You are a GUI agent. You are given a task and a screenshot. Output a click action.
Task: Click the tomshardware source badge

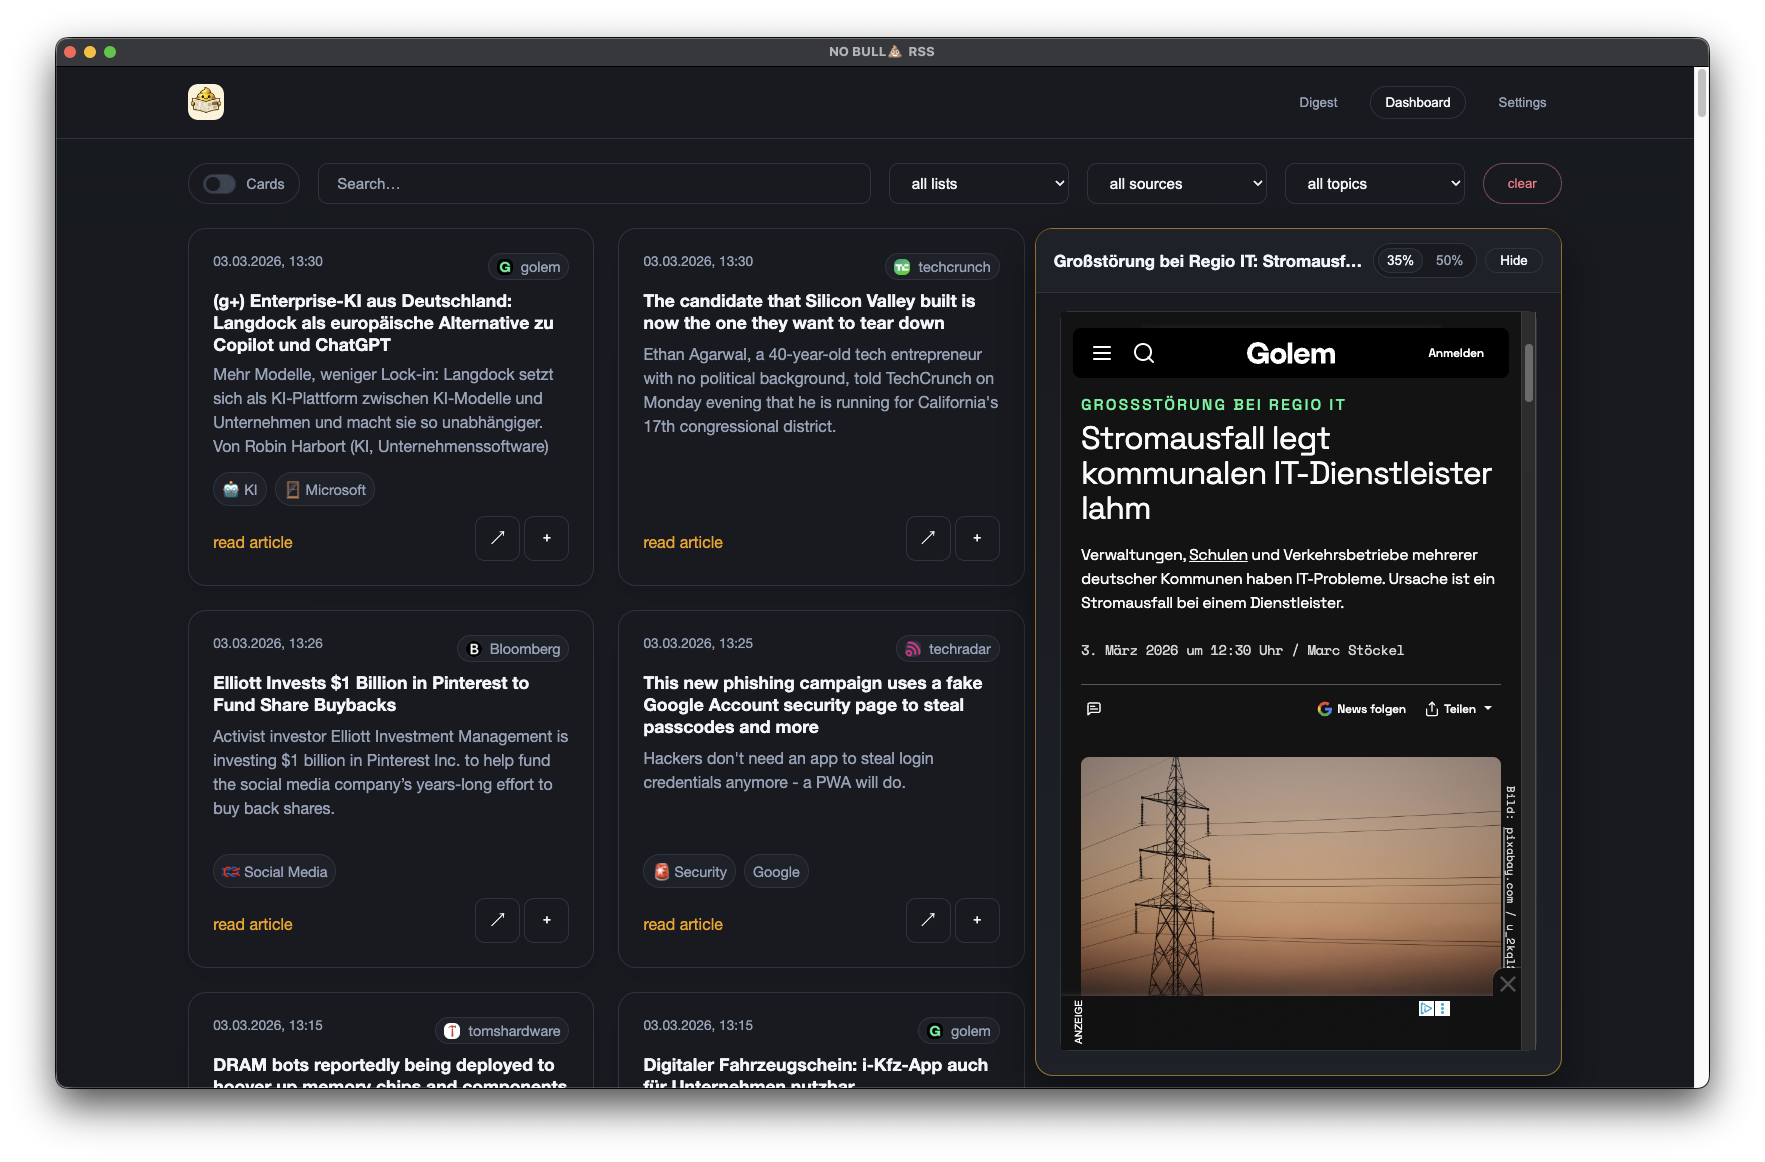pyautogui.click(x=502, y=1031)
